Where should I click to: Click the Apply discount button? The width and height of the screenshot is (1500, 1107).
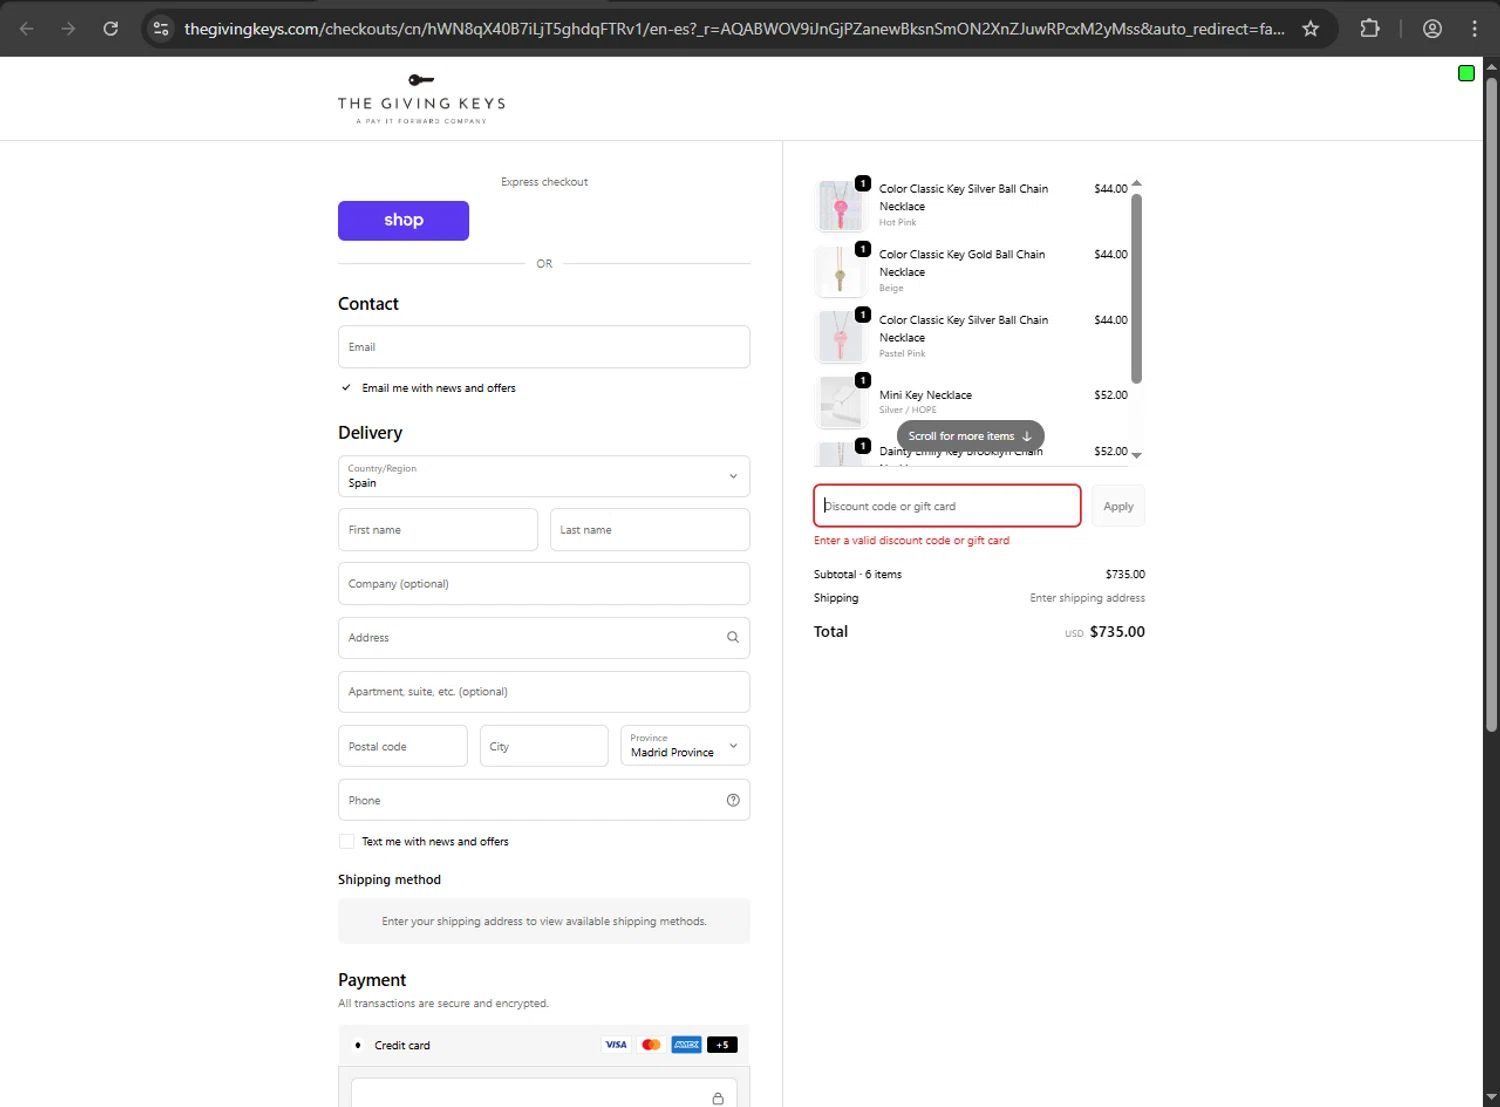pos(1118,506)
